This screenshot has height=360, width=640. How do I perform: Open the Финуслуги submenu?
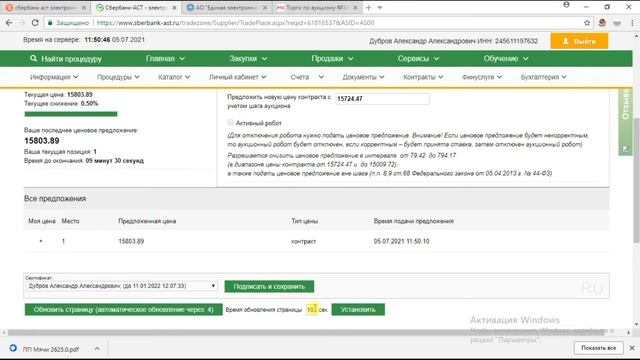point(482,77)
